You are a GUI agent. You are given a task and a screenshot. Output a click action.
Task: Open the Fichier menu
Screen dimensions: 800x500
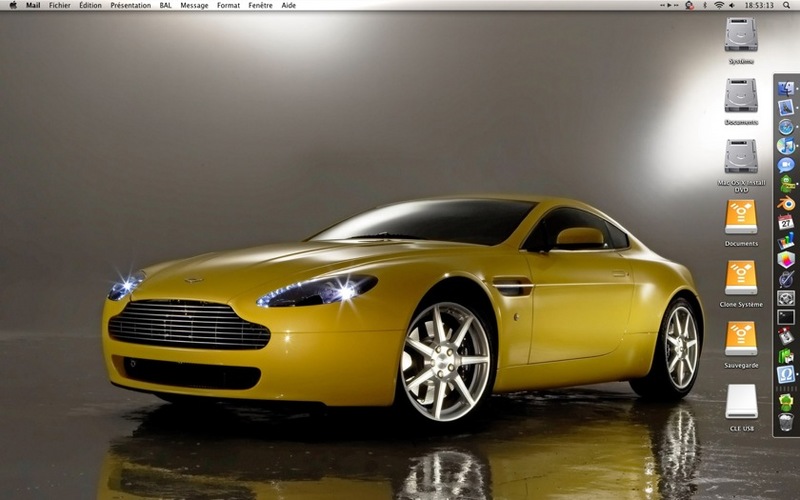pos(60,5)
